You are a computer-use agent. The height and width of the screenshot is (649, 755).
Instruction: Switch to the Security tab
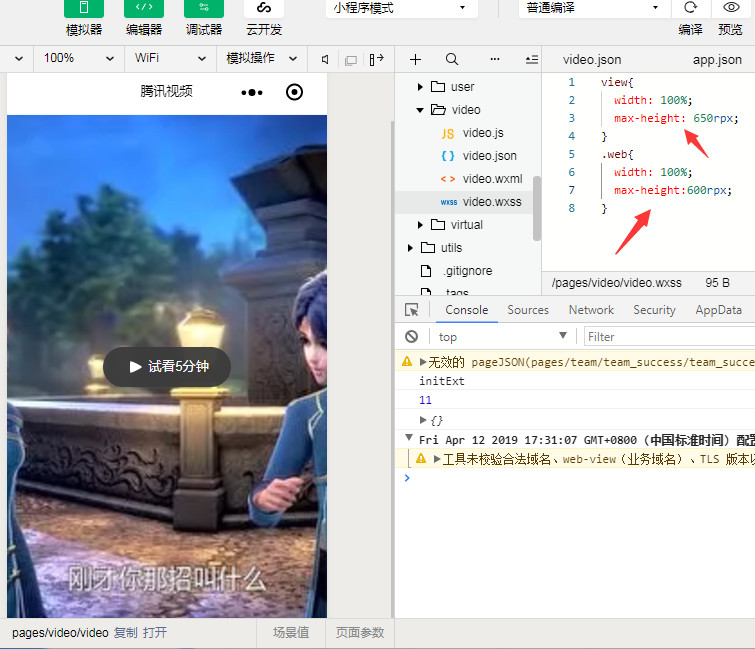tap(654, 310)
